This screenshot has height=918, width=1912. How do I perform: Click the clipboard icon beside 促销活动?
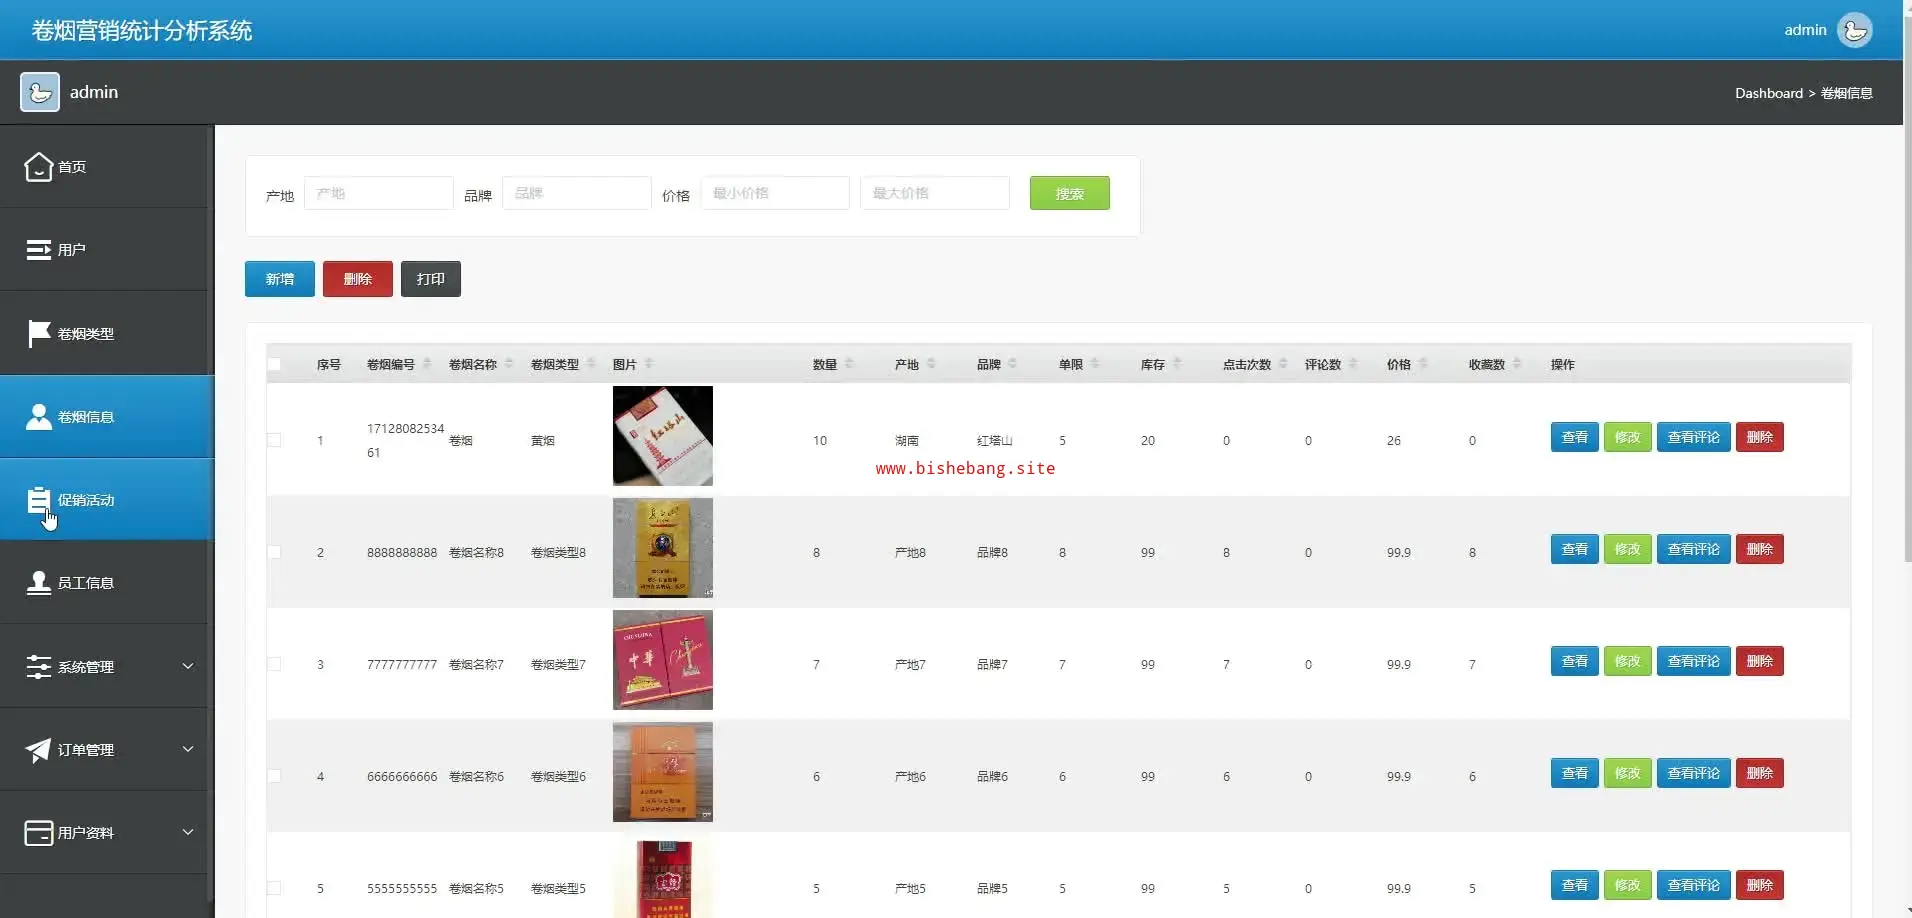pyautogui.click(x=38, y=499)
